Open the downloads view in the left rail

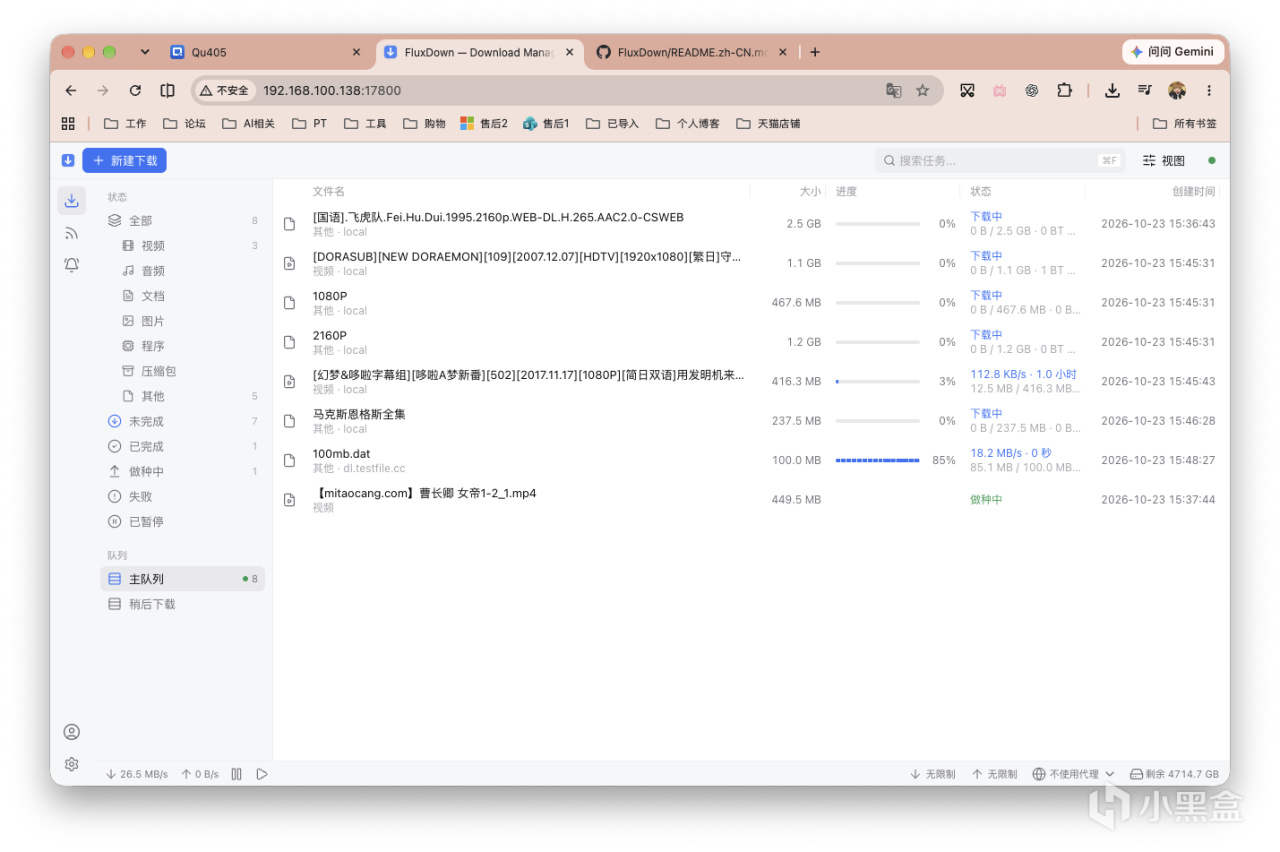click(x=71, y=201)
